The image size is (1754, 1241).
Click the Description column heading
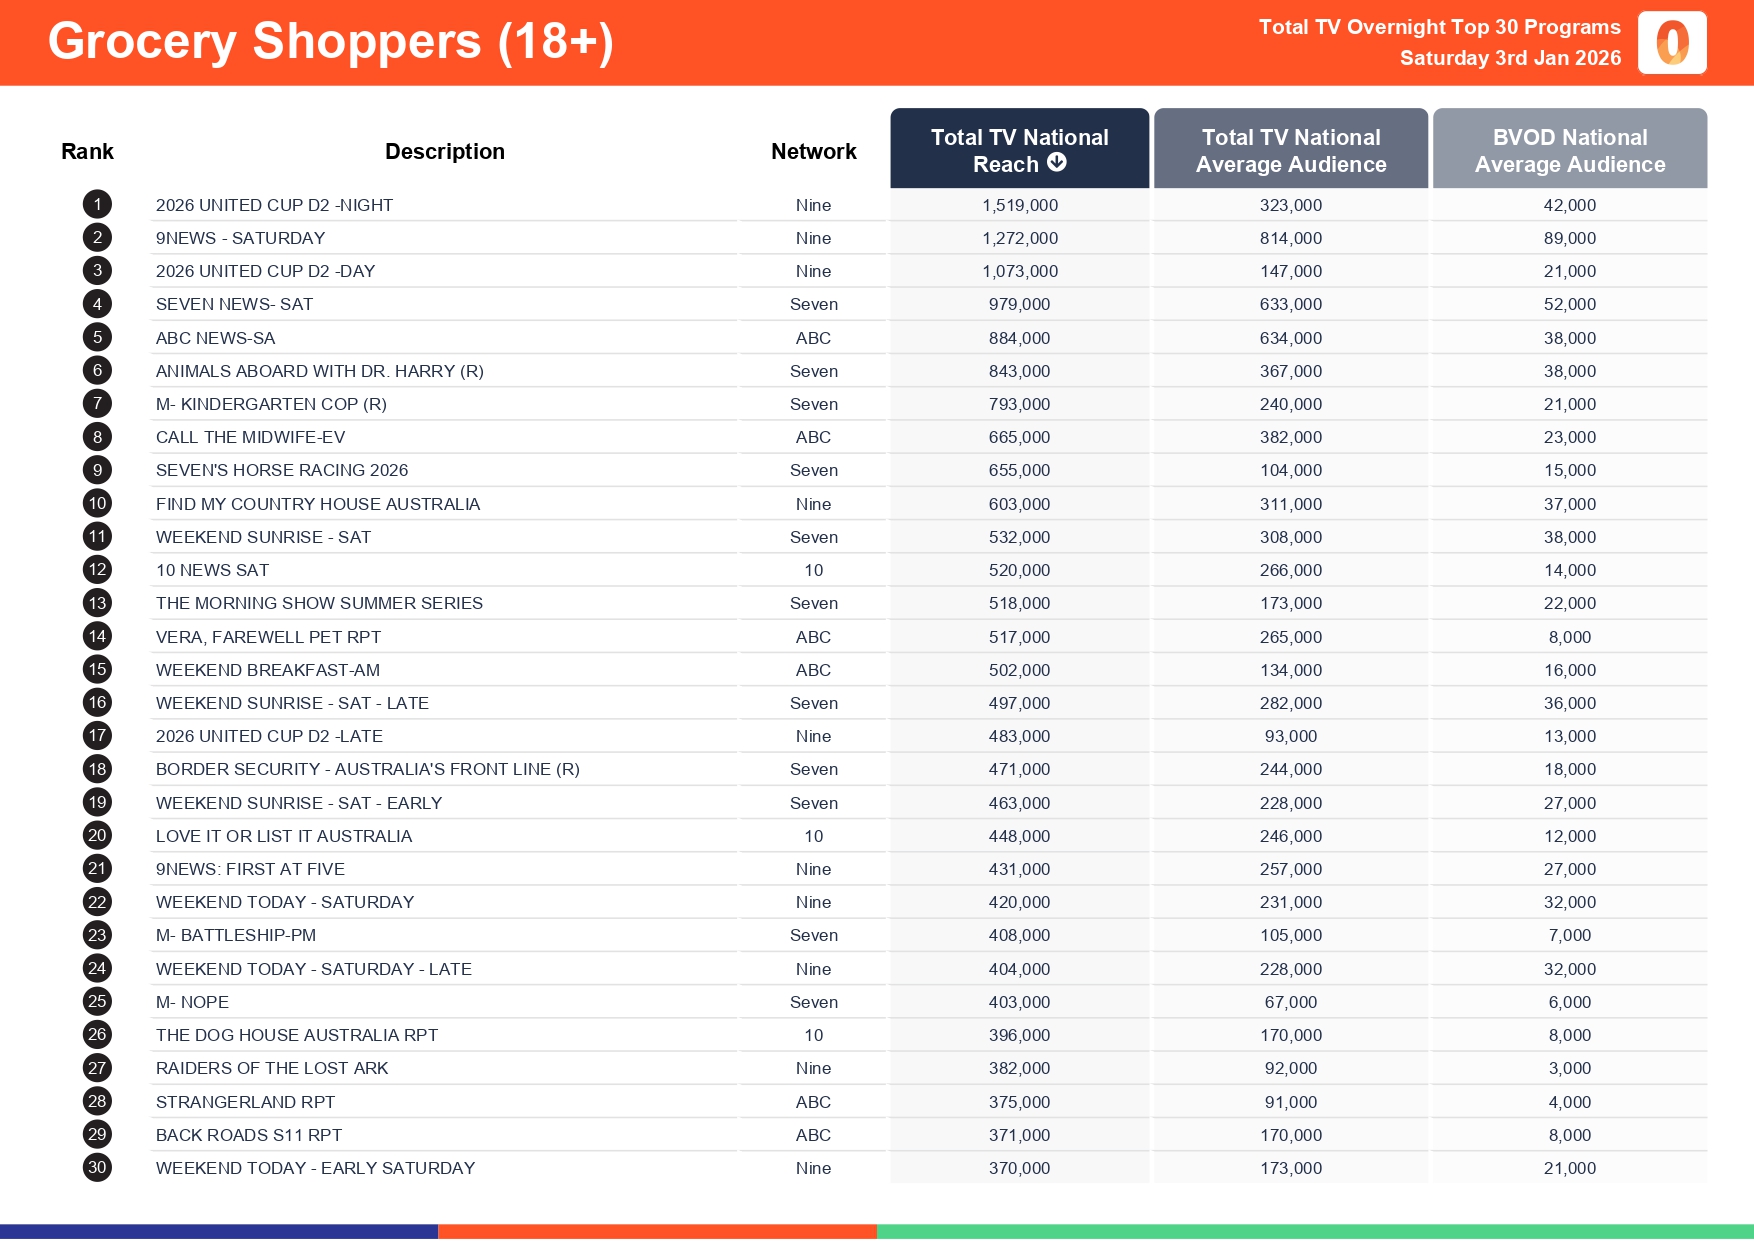[x=444, y=152]
